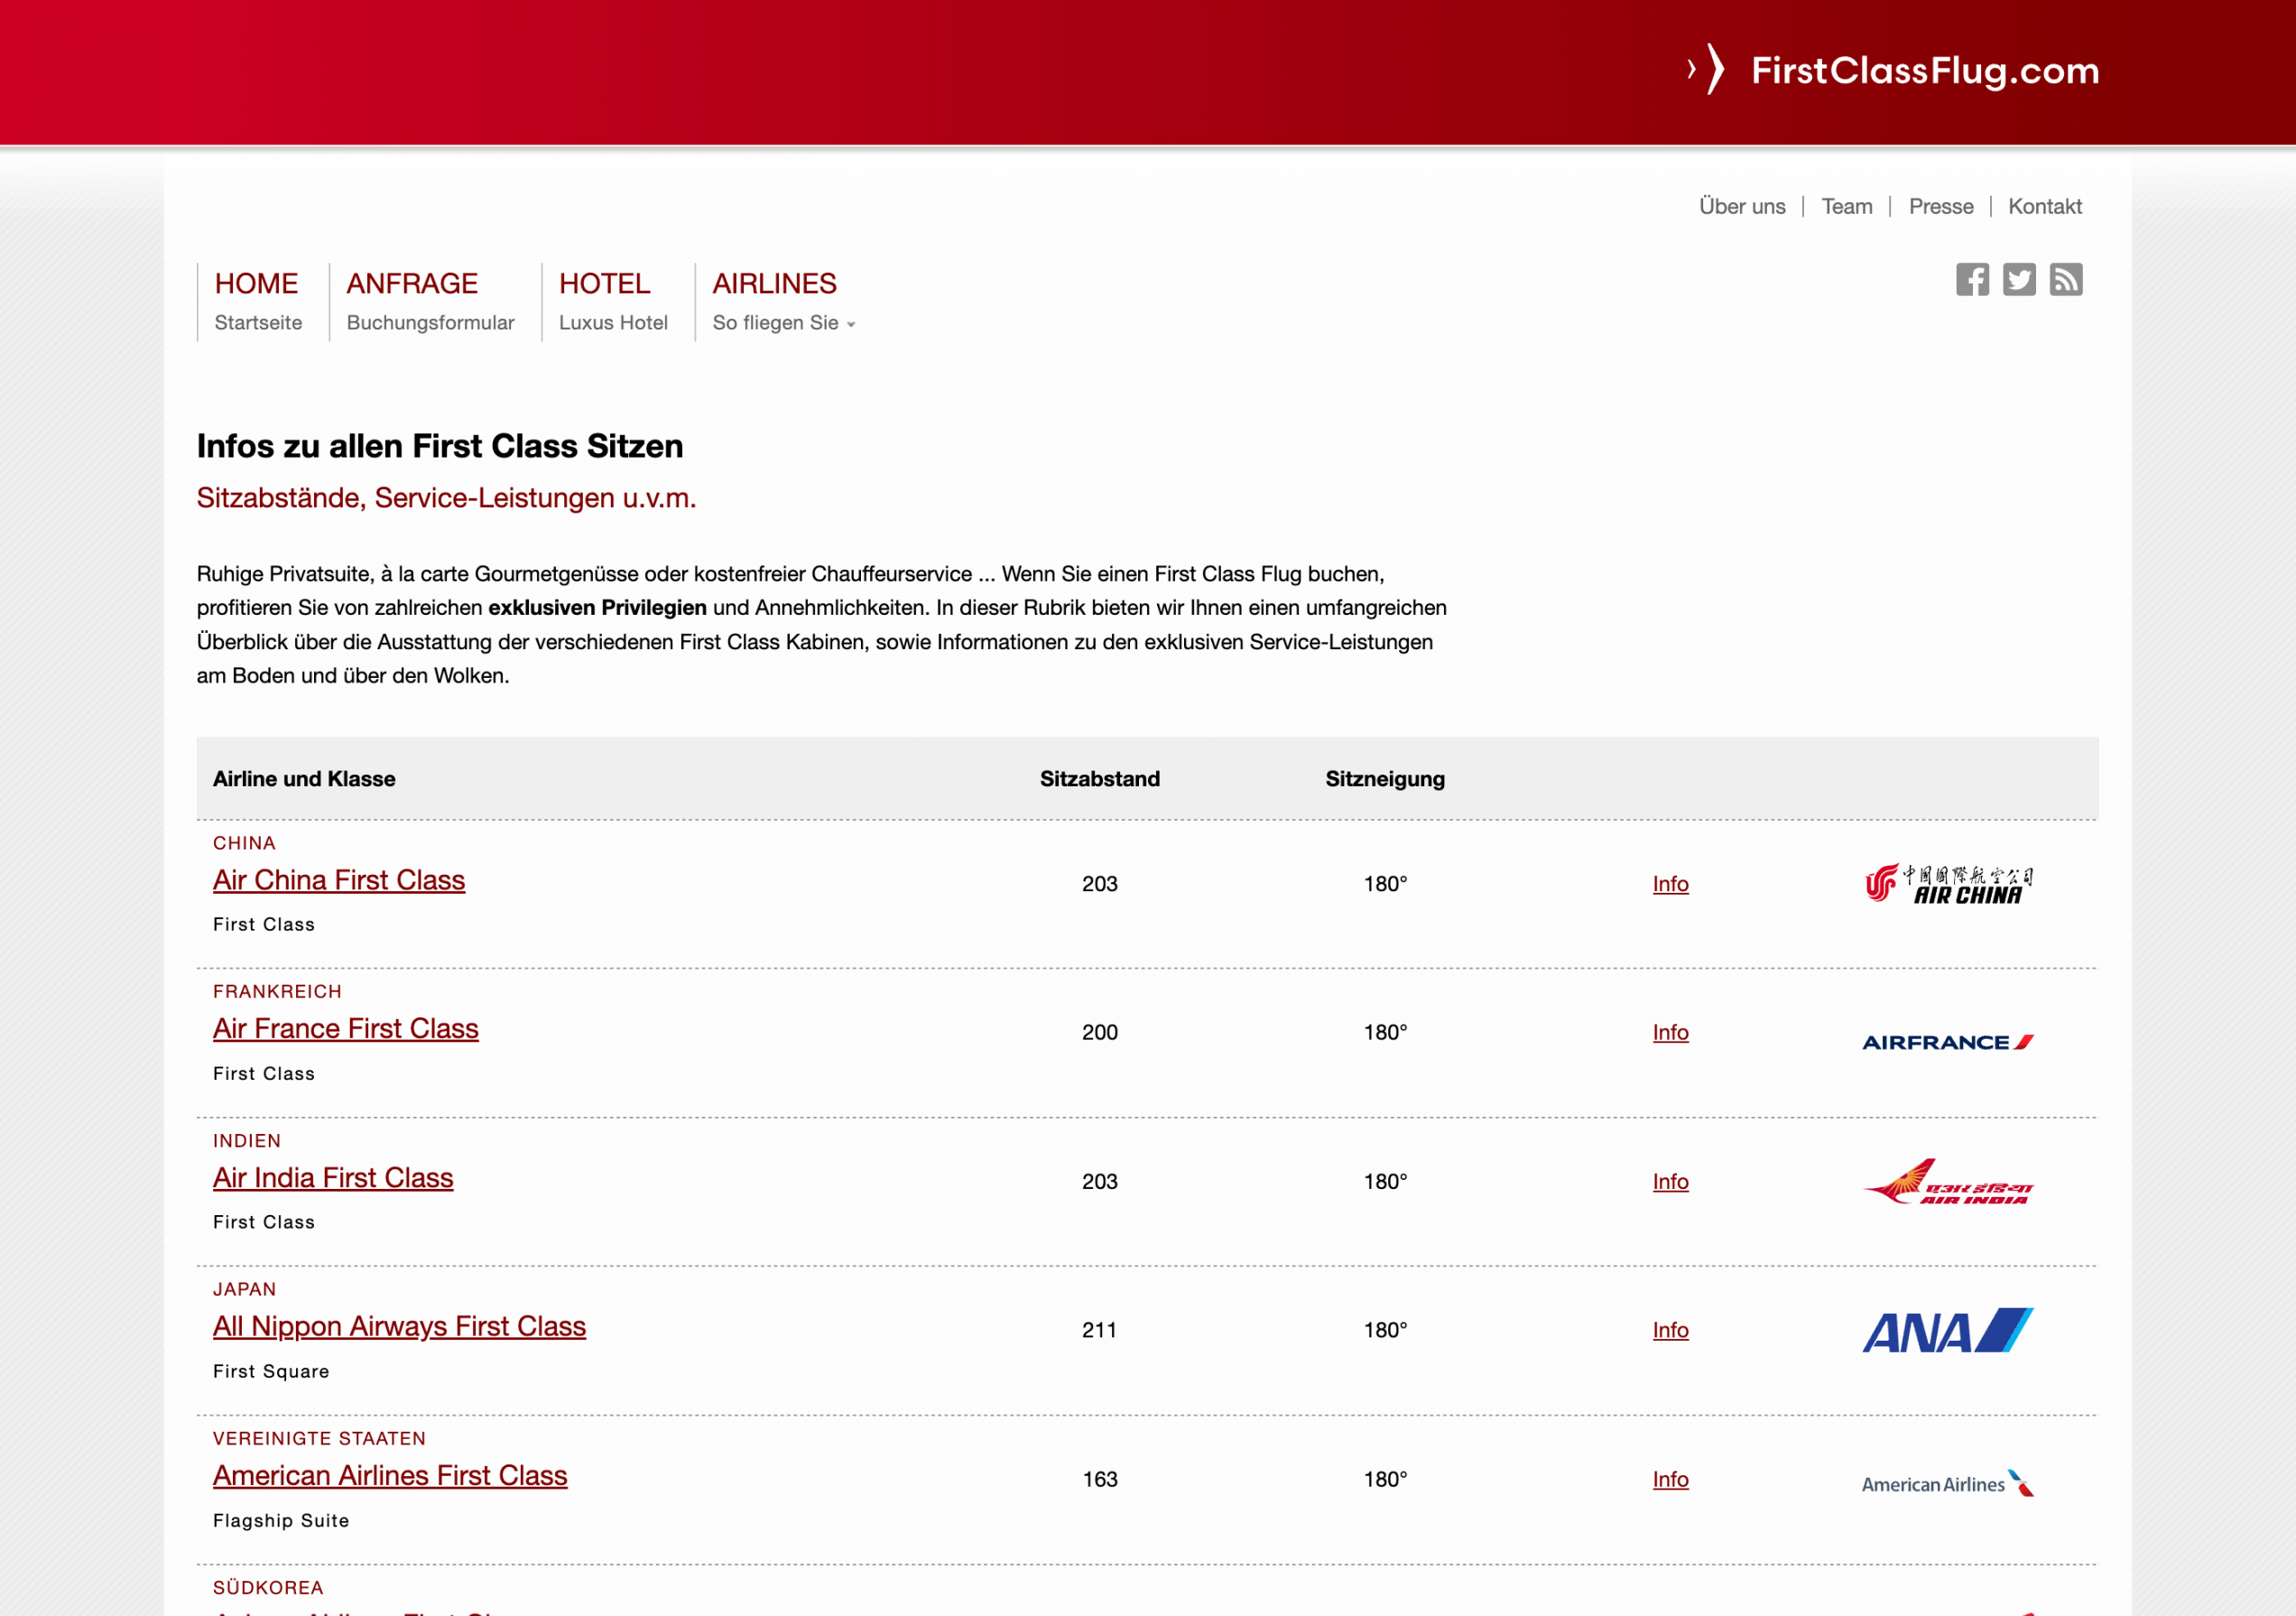
Task: Click Info link for Air France row
Action: (x=1670, y=1032)
